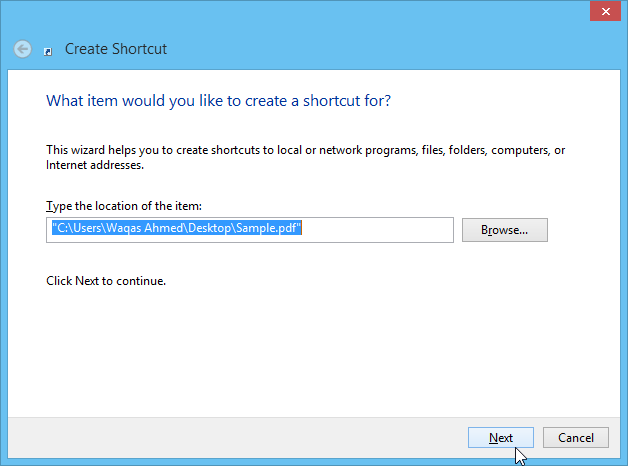This screenshot has width=628, height=466.
Task: Click the highlighted Sample.pdf path text
Action: click(x=177, y=229)
